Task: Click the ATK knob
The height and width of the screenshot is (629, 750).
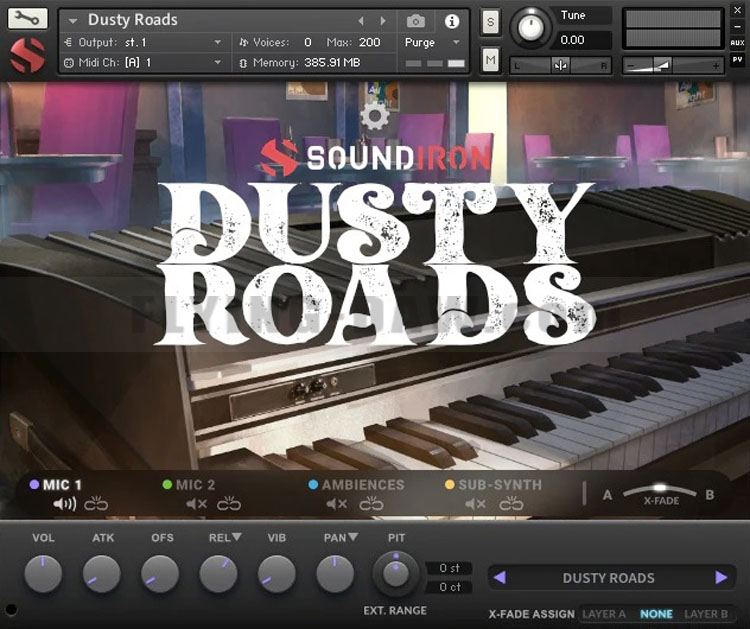Action: tap(101, 574)
